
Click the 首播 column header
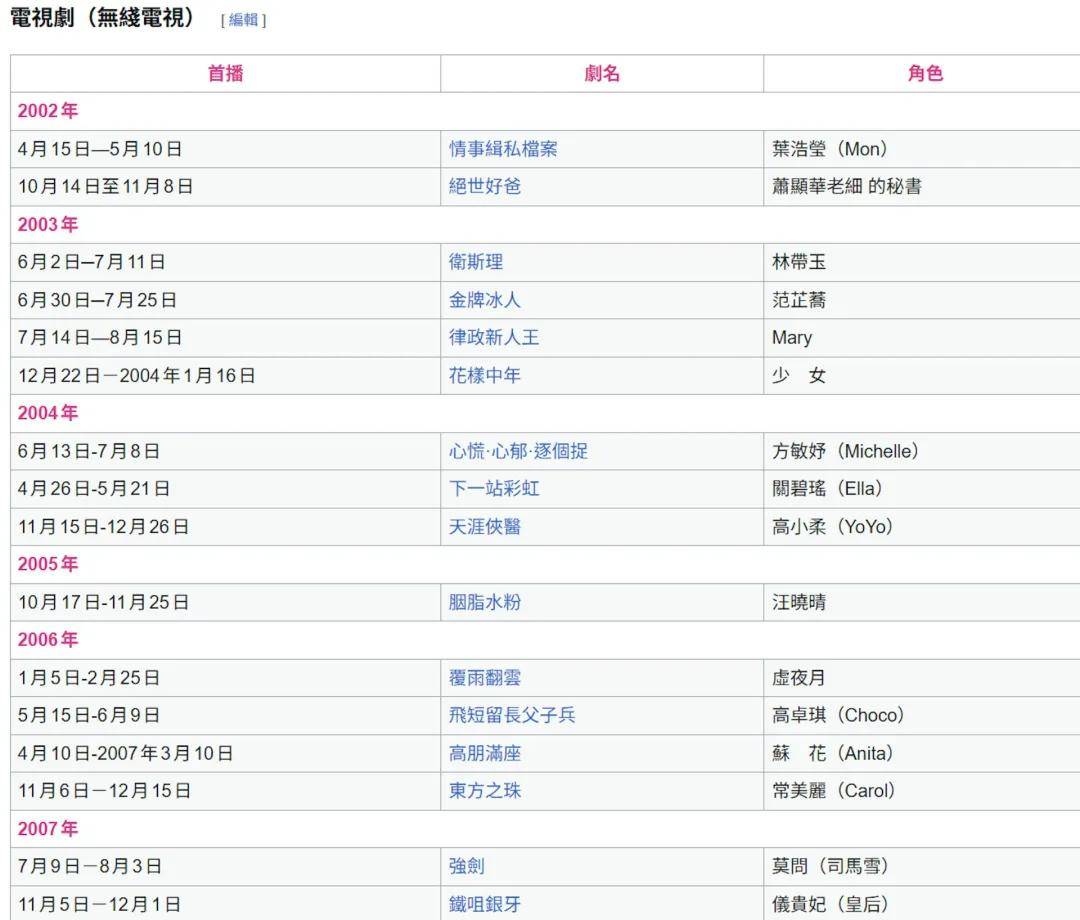(x=225, y=73)
